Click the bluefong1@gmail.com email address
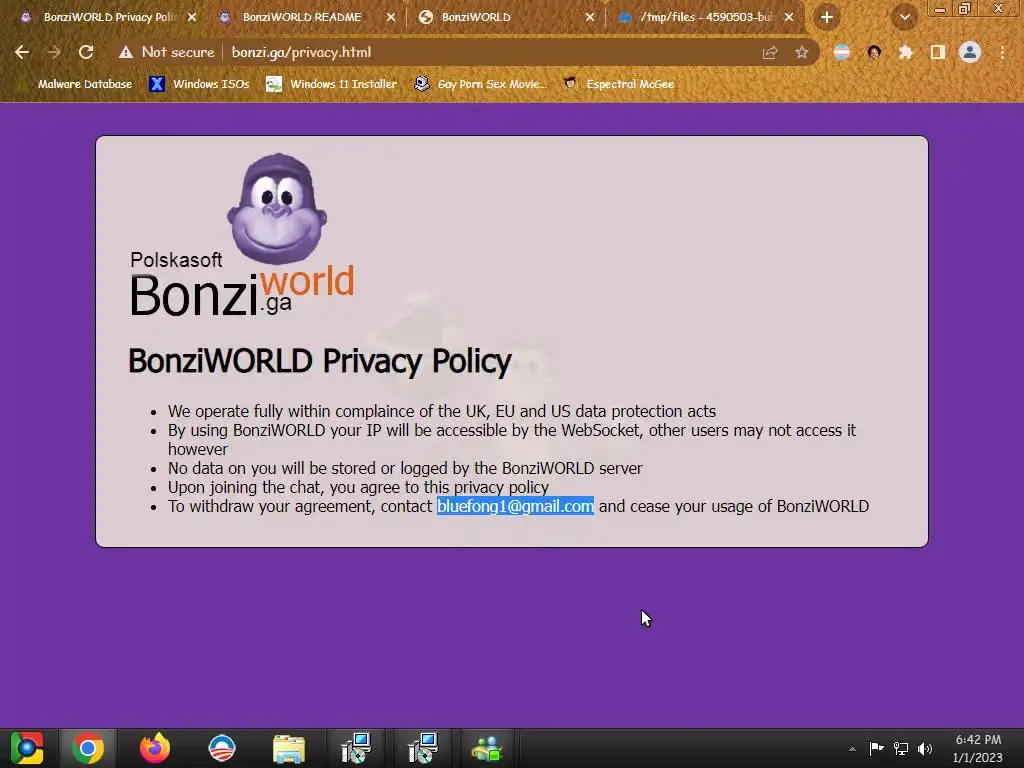The height and width of the screenshot is (768, 1024). (515, 506)
